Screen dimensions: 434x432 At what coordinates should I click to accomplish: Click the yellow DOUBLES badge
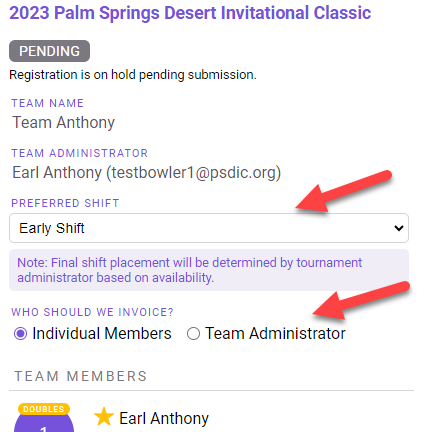(44, 409)
